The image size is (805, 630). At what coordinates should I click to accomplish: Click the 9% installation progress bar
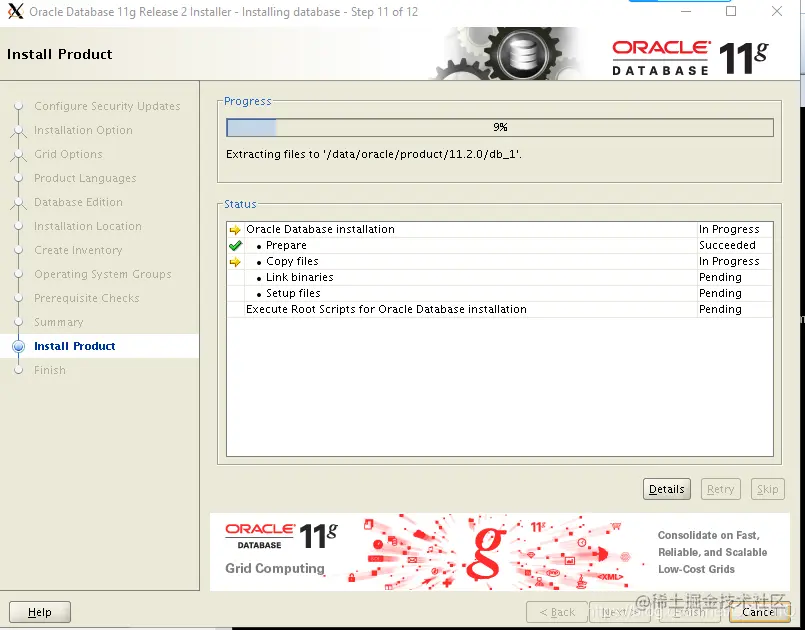click(x=500, y=127)
